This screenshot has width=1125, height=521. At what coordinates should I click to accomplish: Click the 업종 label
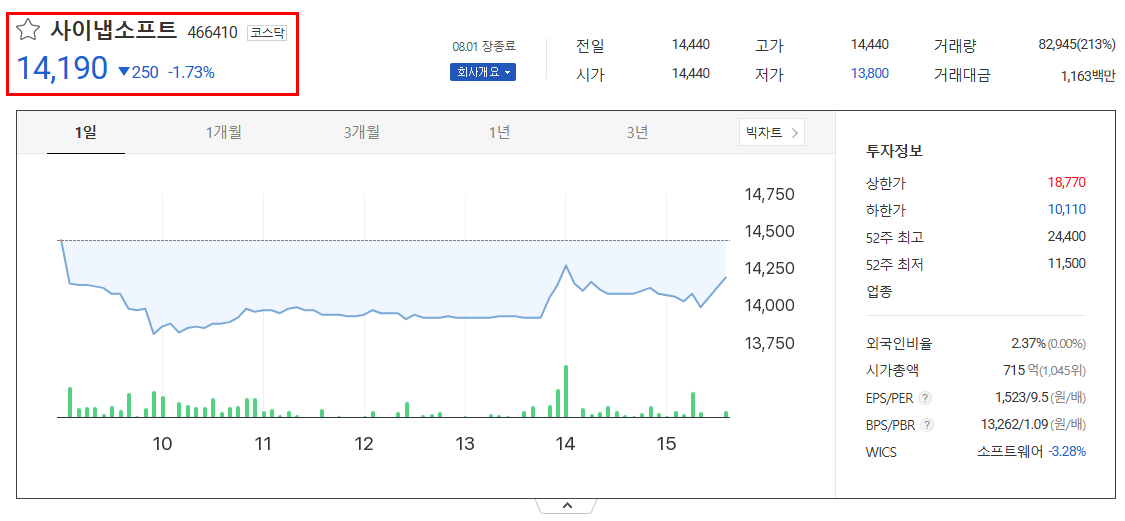tap(879, 291)
